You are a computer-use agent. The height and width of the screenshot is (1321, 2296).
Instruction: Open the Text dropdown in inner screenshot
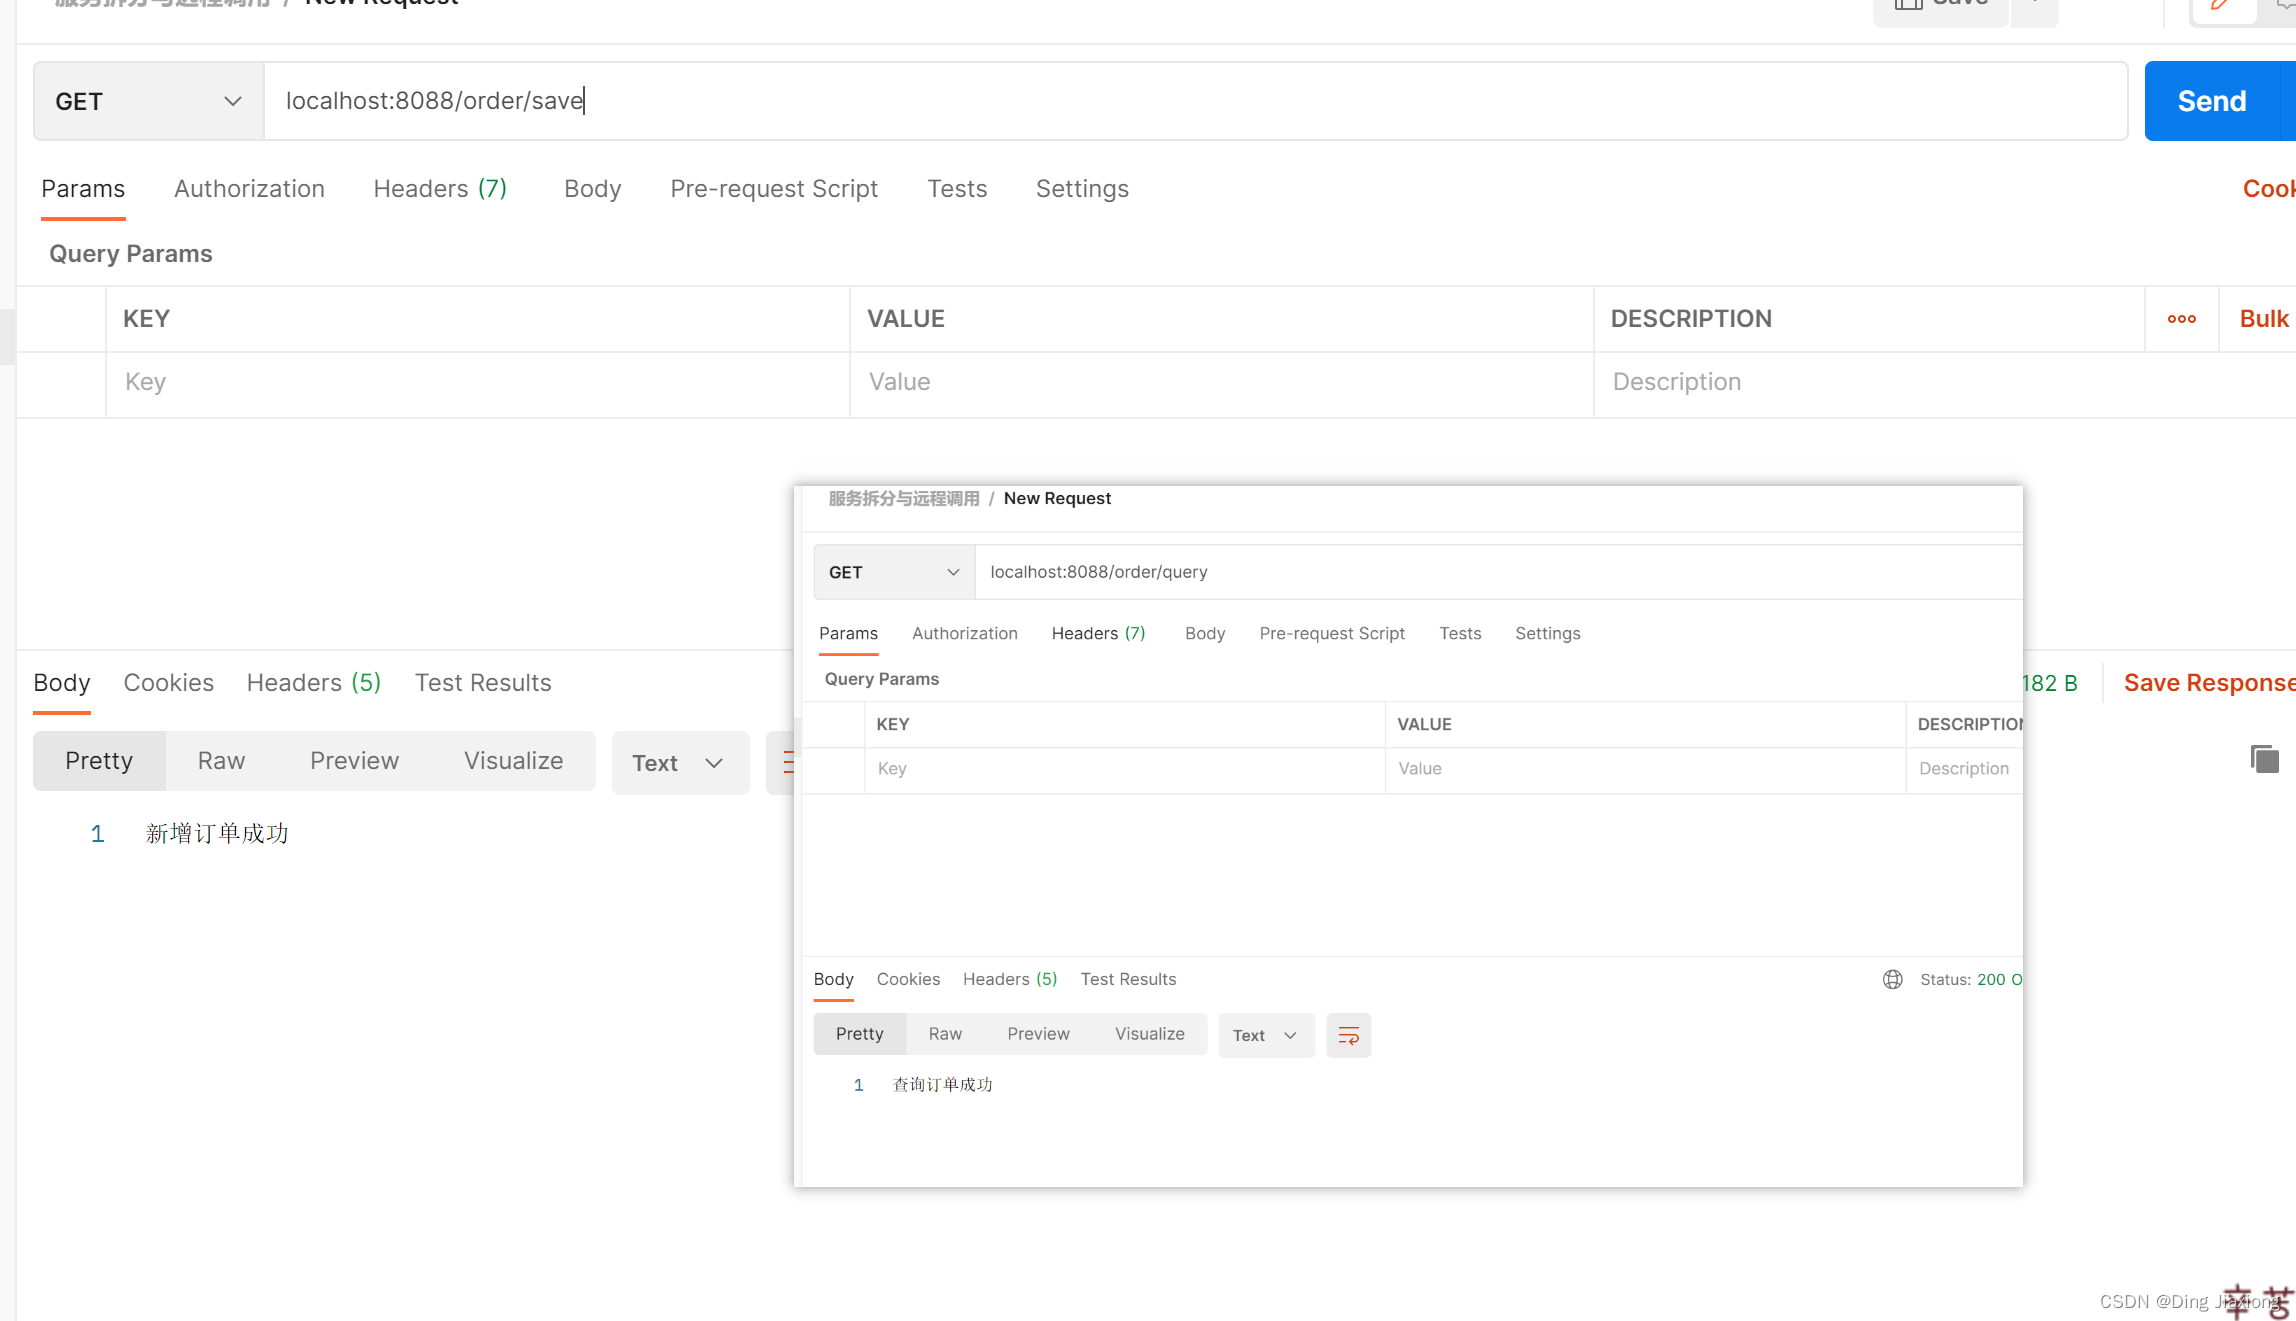1266,1035
